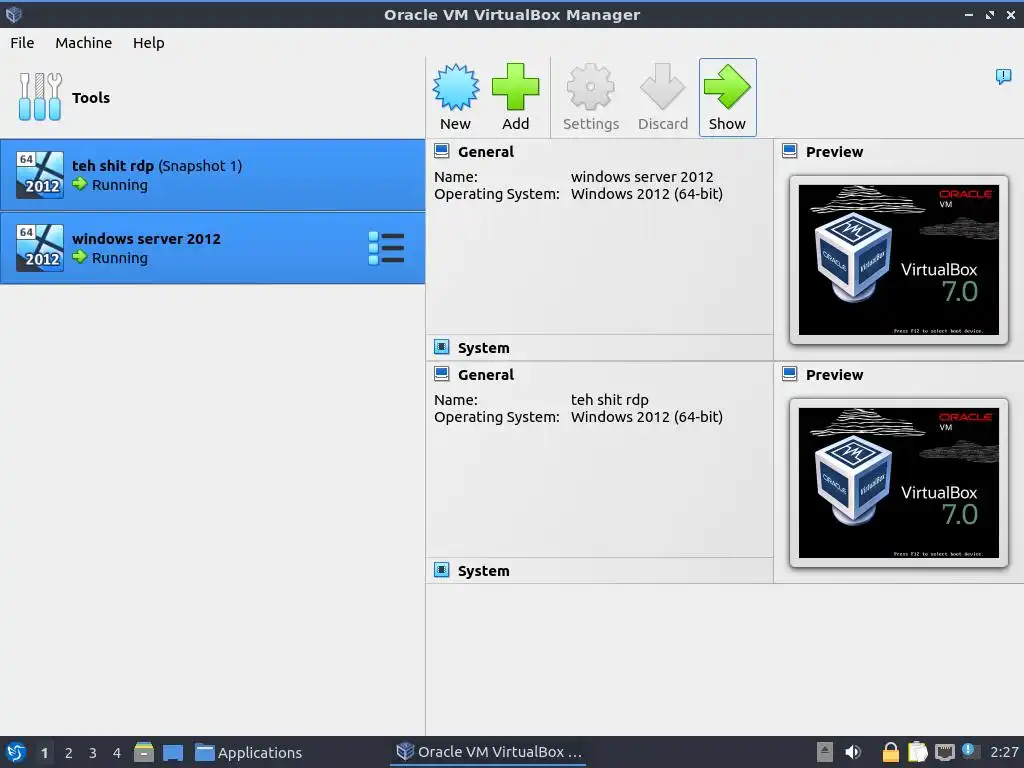
Task: Click the eject removable media tray icon
Action: coord(825,752)
